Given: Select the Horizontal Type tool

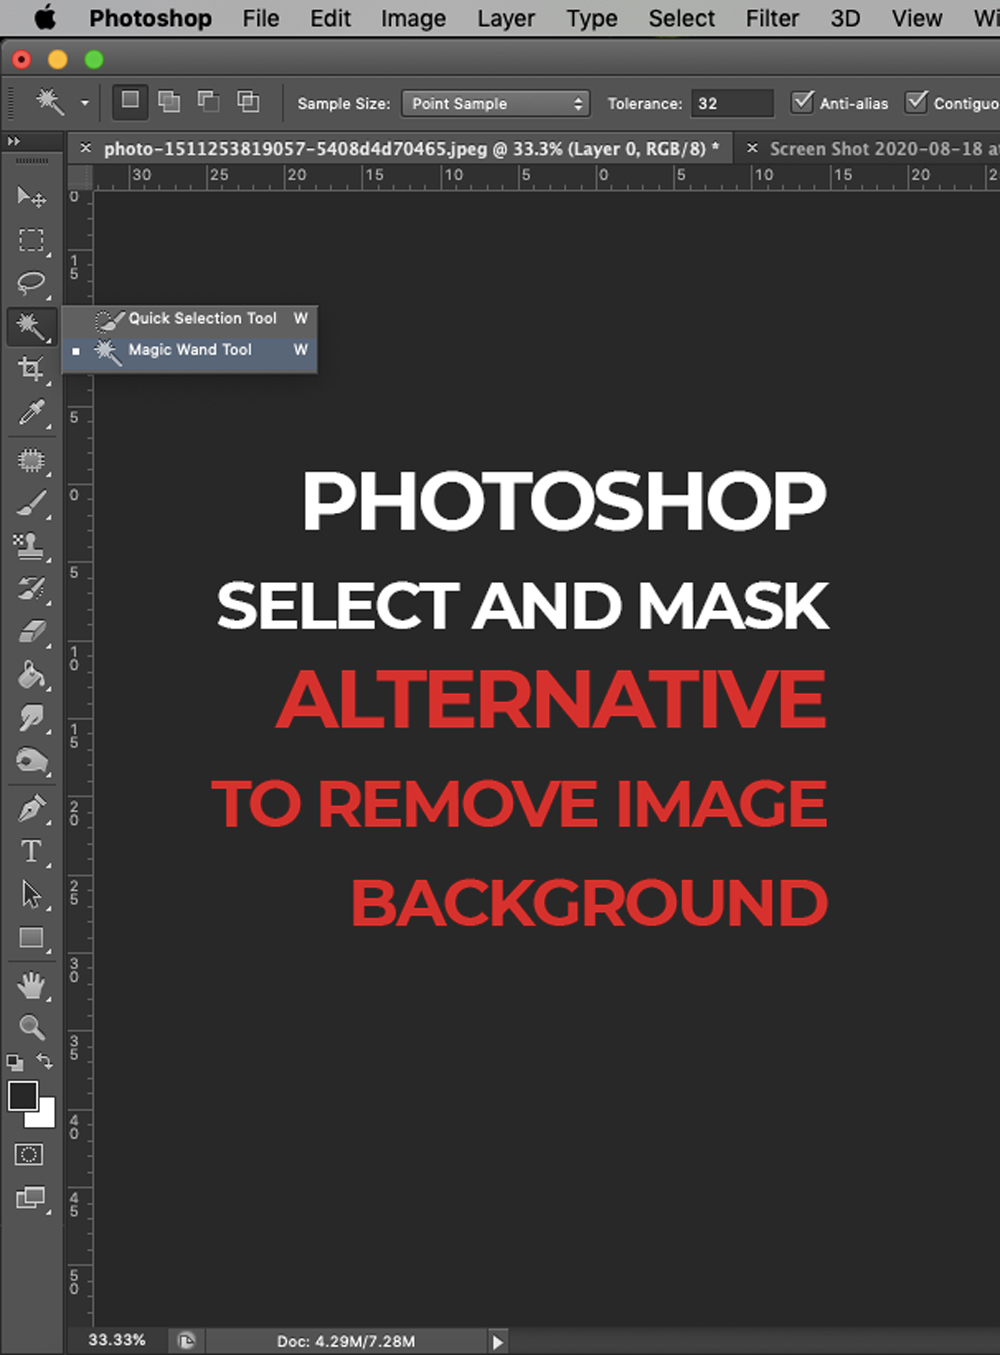Looking at the screenshot, I should tap(31, 851).
